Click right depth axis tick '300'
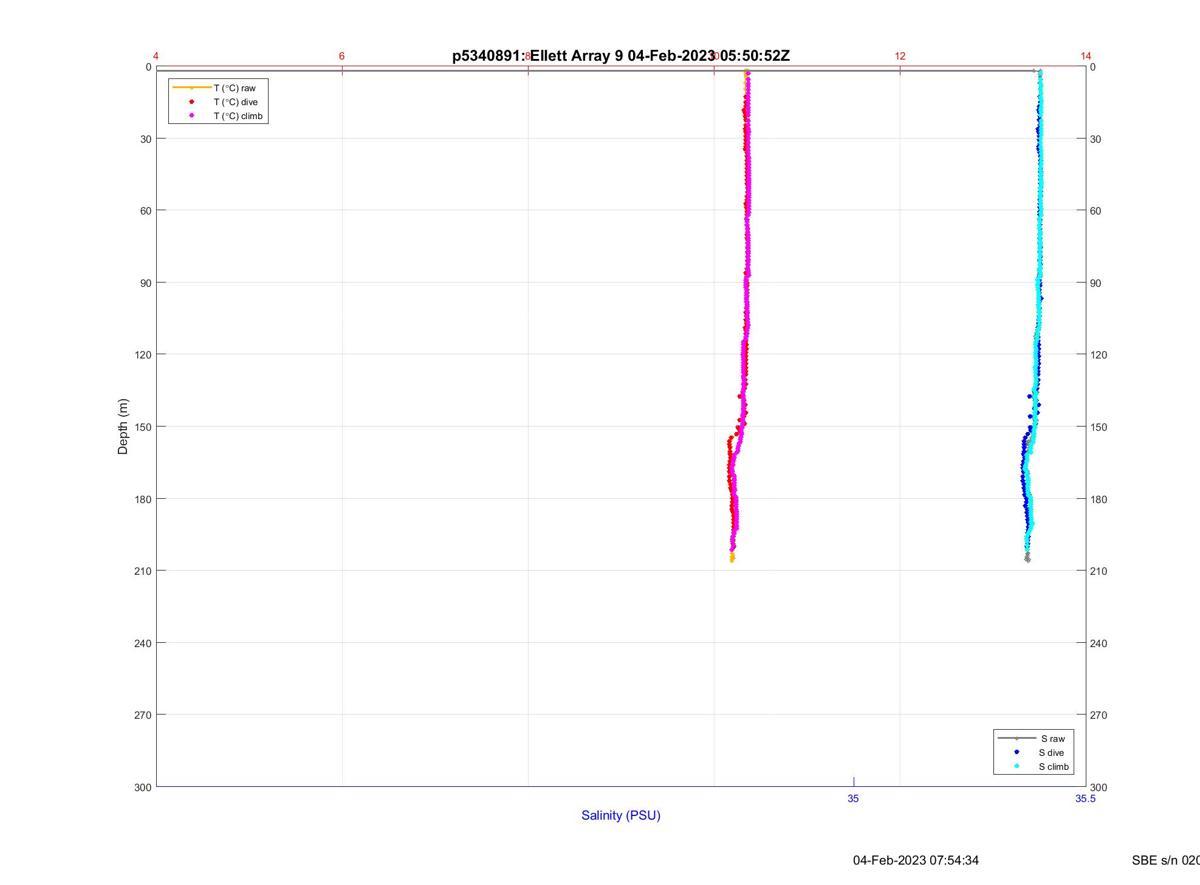 [1099, 787]
